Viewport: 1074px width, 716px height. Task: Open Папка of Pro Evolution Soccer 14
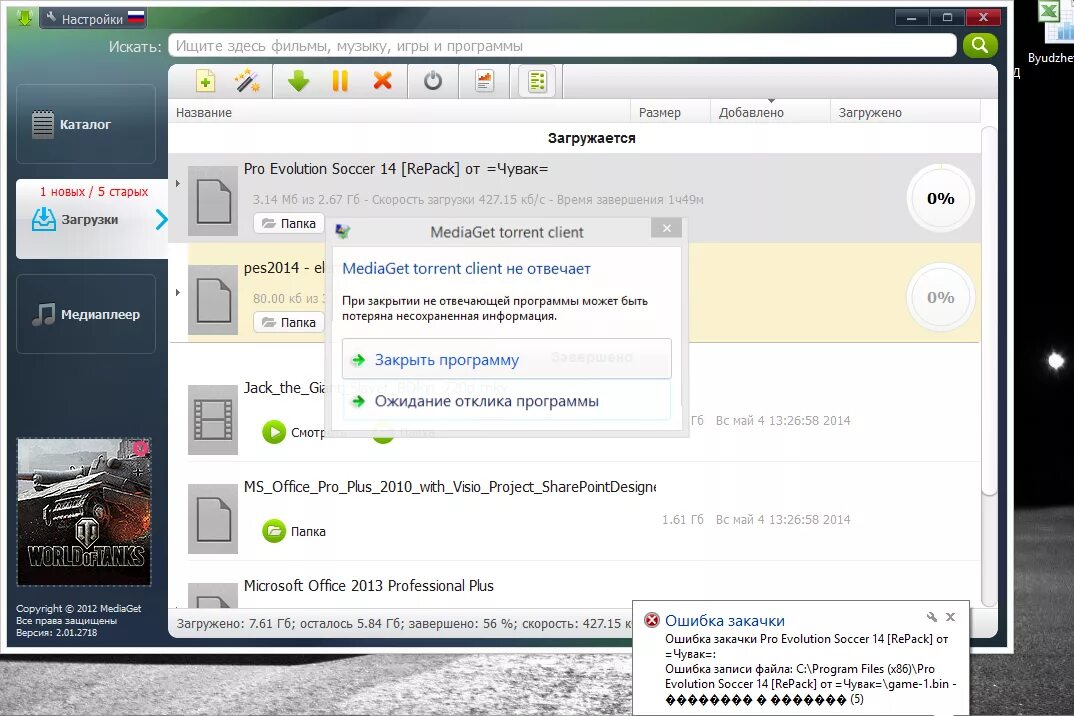click(x=288, y=223)
